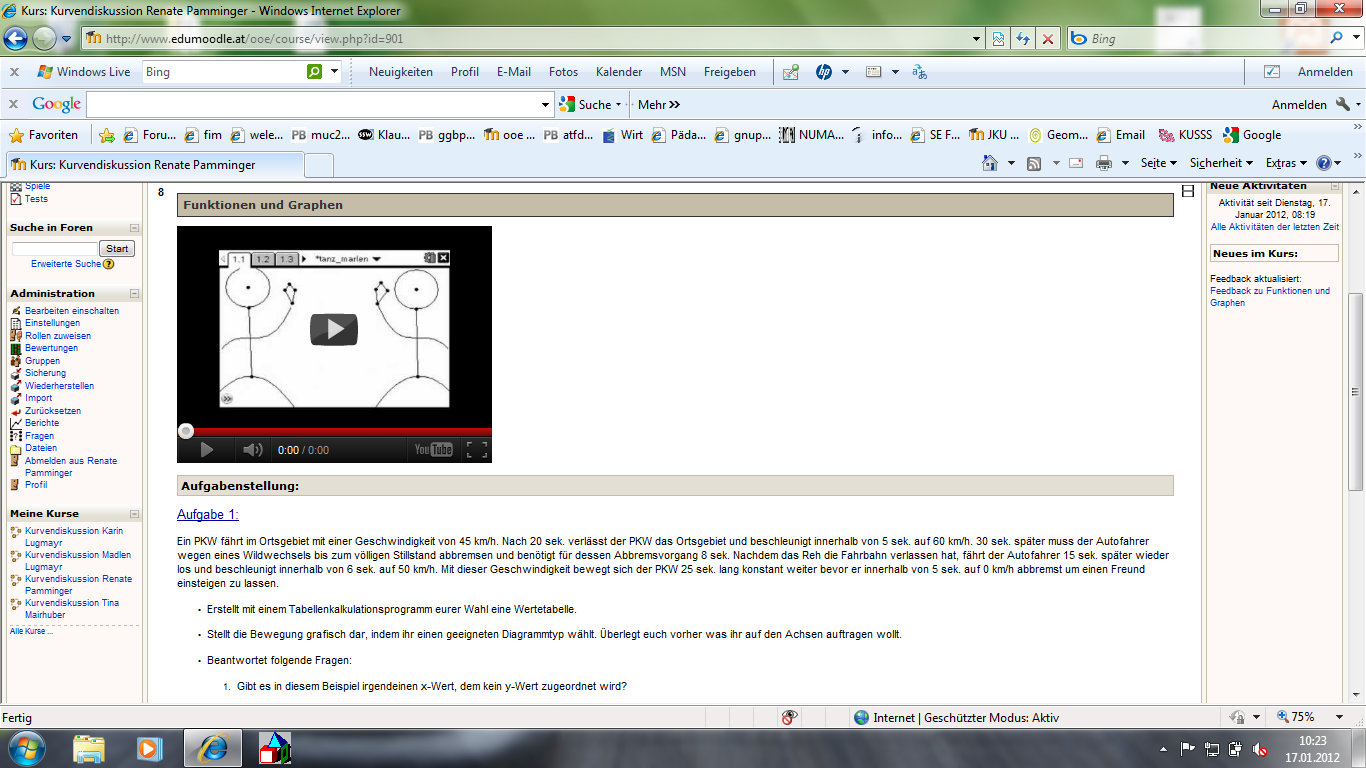1366x768 pixels.
Task: Toggle single-section view for Funktionen und Graphen
Action: [x=1187, y=191]
